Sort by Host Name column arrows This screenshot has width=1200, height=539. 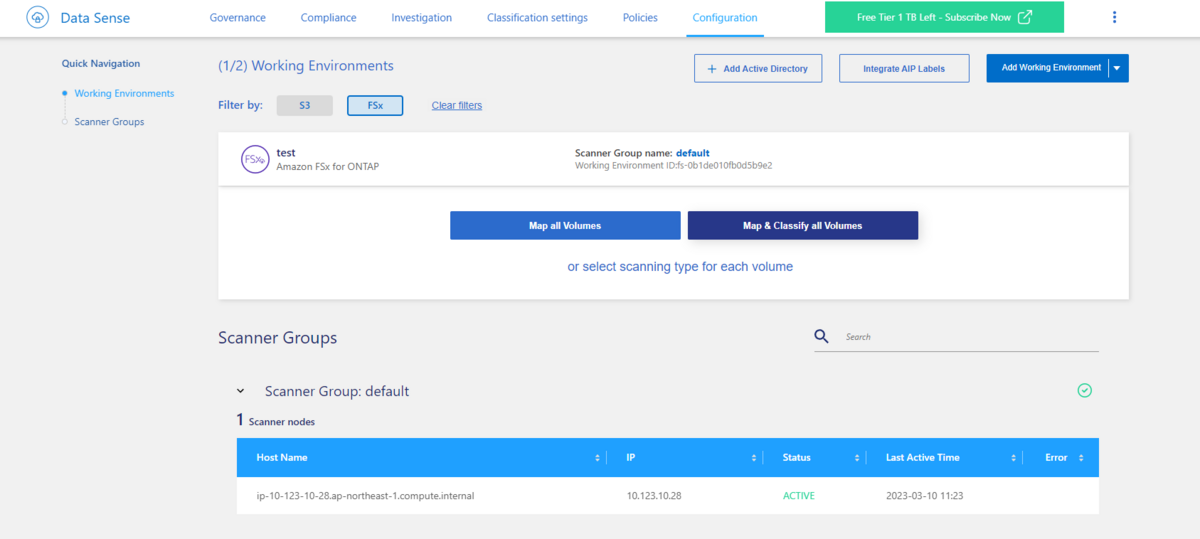click(x=598, y=458)
